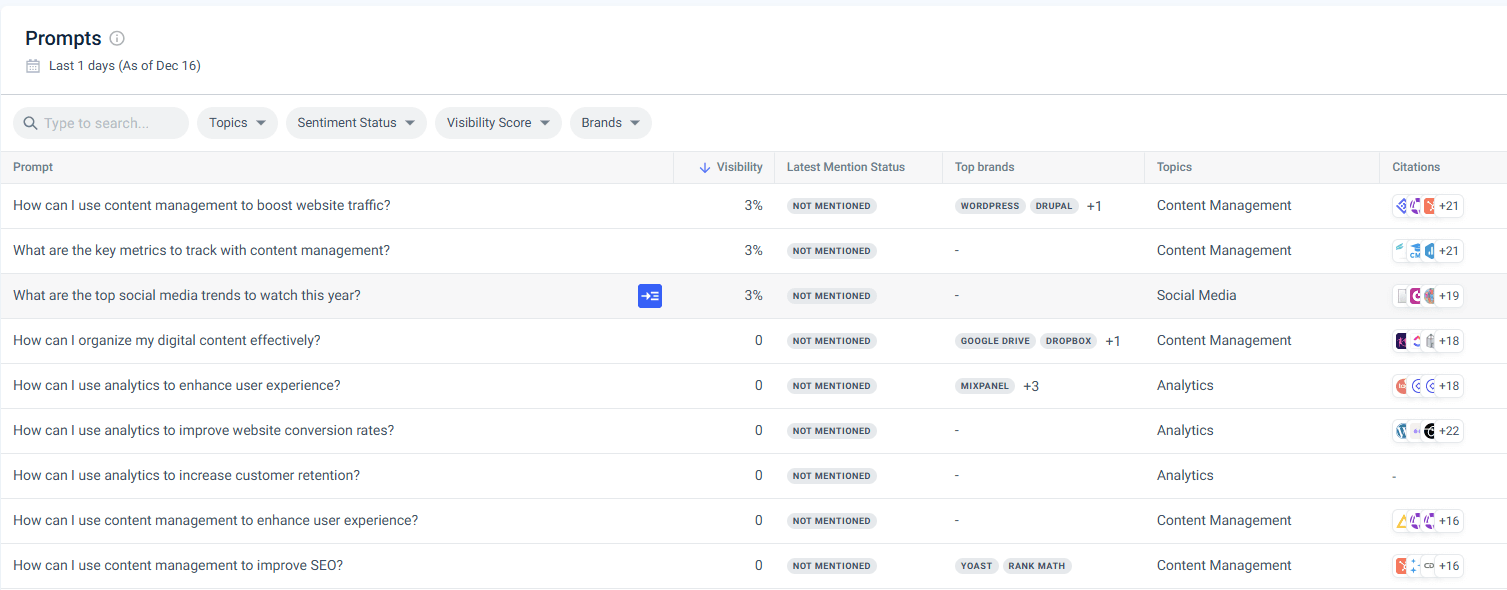Focus the Type to search field
The width and height of the screenshot is (1507, 590).
click(110, 123)
